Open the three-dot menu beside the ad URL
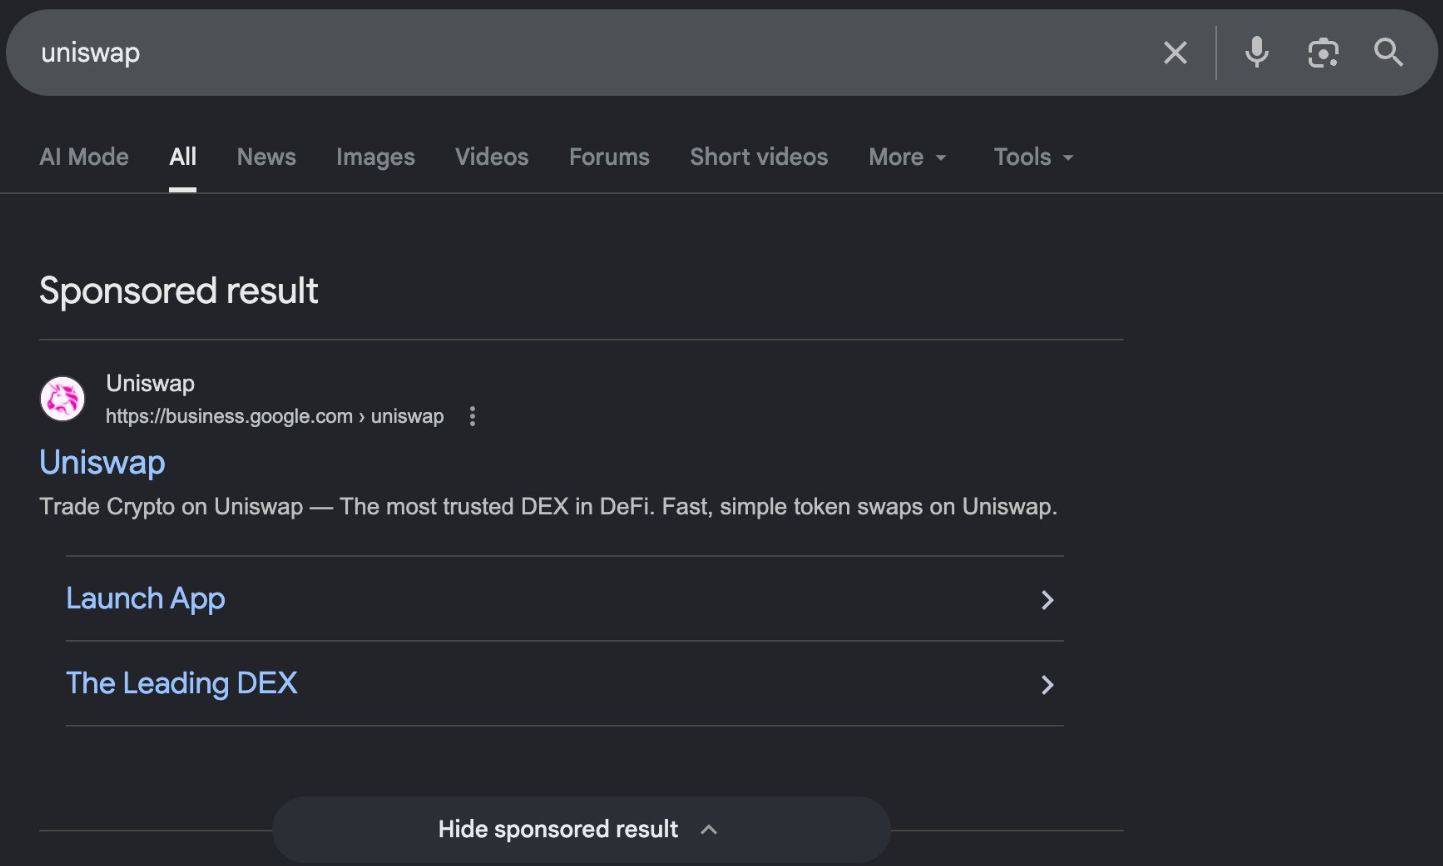1443x866 pixels. point(473,416)
